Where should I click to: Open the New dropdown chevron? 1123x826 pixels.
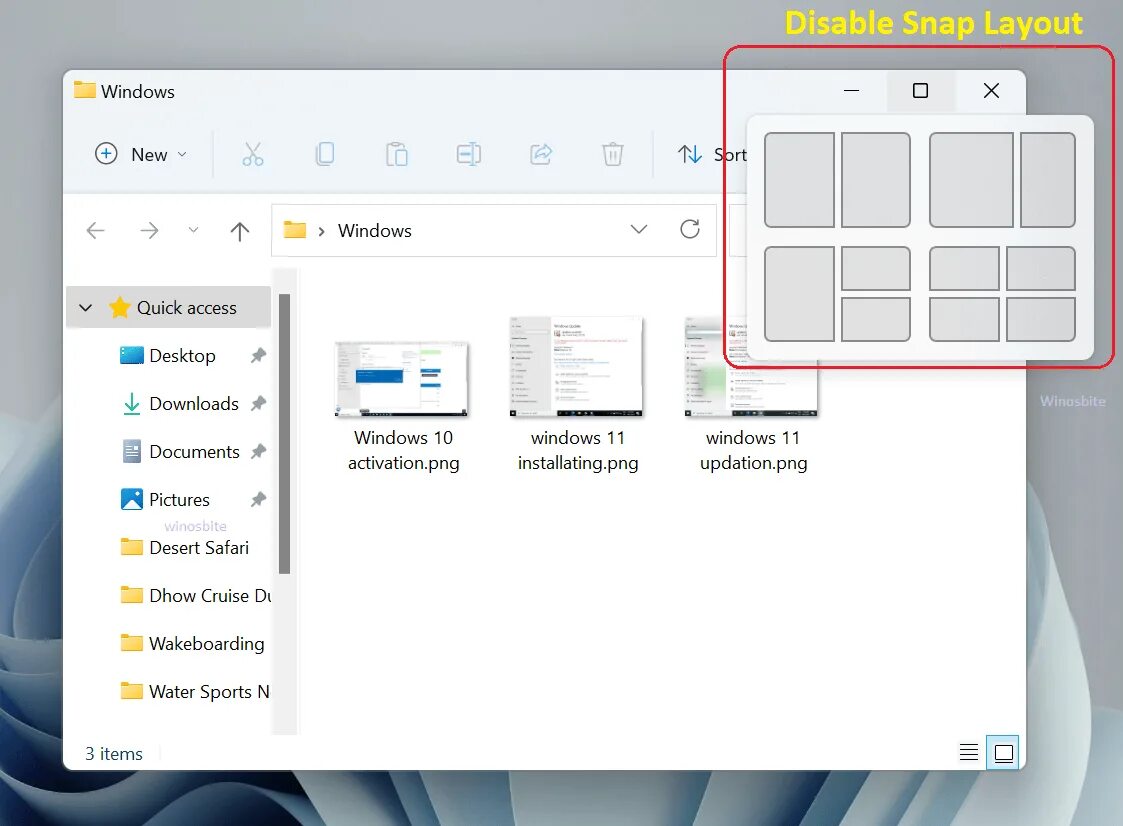[182, 155]
